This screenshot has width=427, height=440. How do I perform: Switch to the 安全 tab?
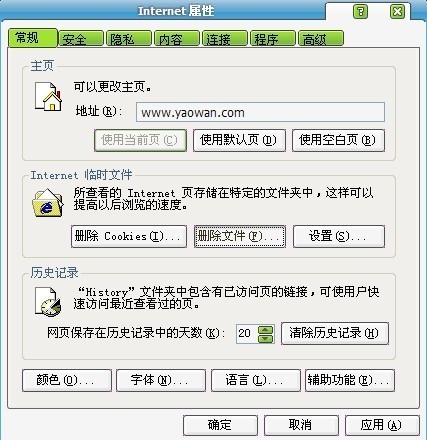[80, 39]
